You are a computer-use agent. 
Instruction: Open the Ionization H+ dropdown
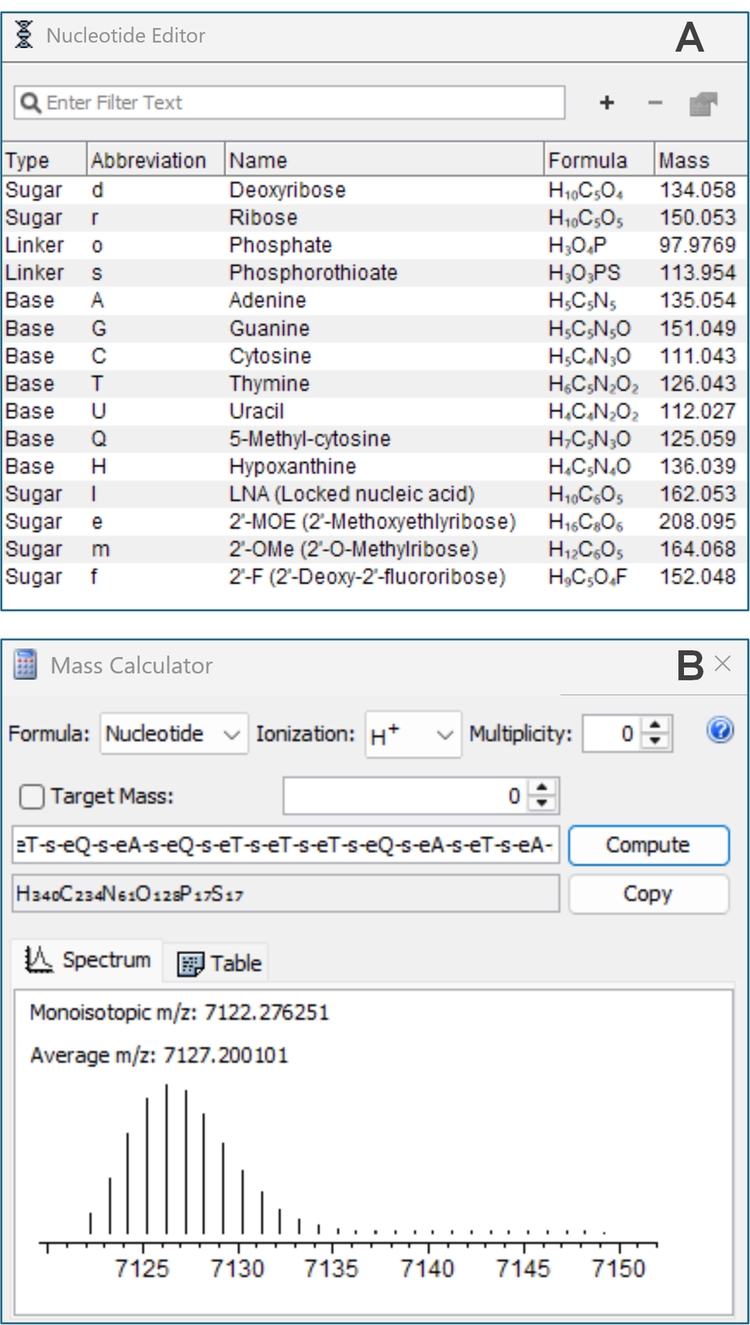413,734
